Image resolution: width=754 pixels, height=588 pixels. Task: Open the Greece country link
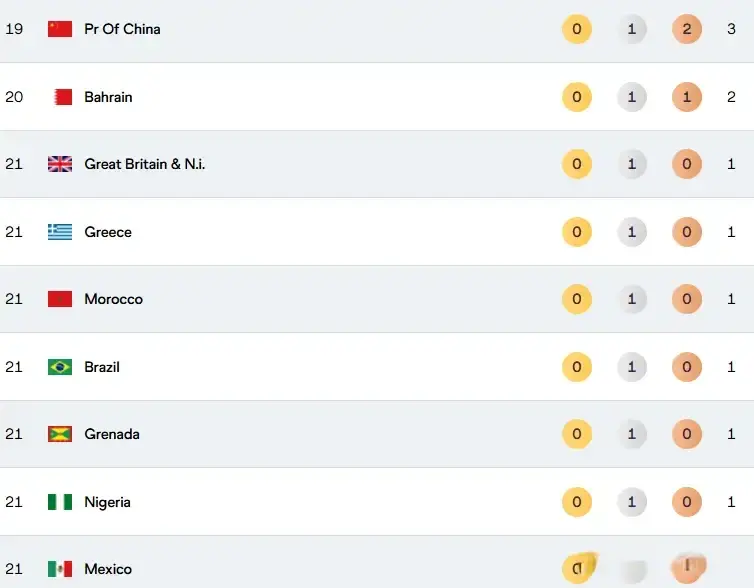(x=108, y=232)
